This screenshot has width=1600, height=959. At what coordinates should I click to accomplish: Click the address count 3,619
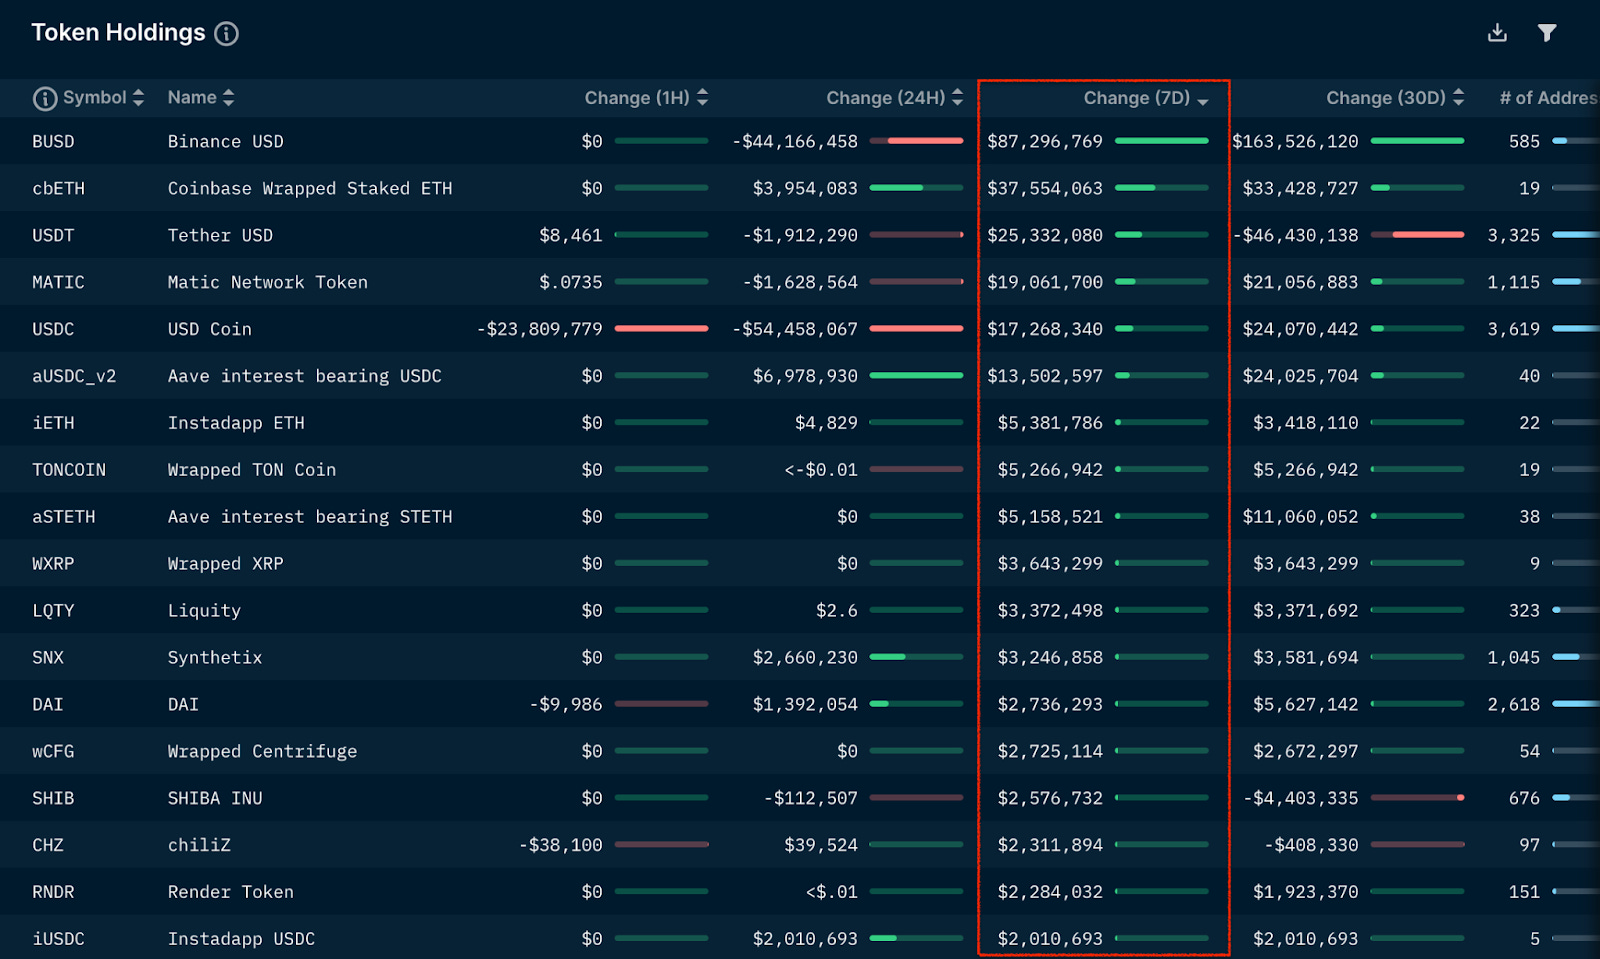tap(1514, 329)
